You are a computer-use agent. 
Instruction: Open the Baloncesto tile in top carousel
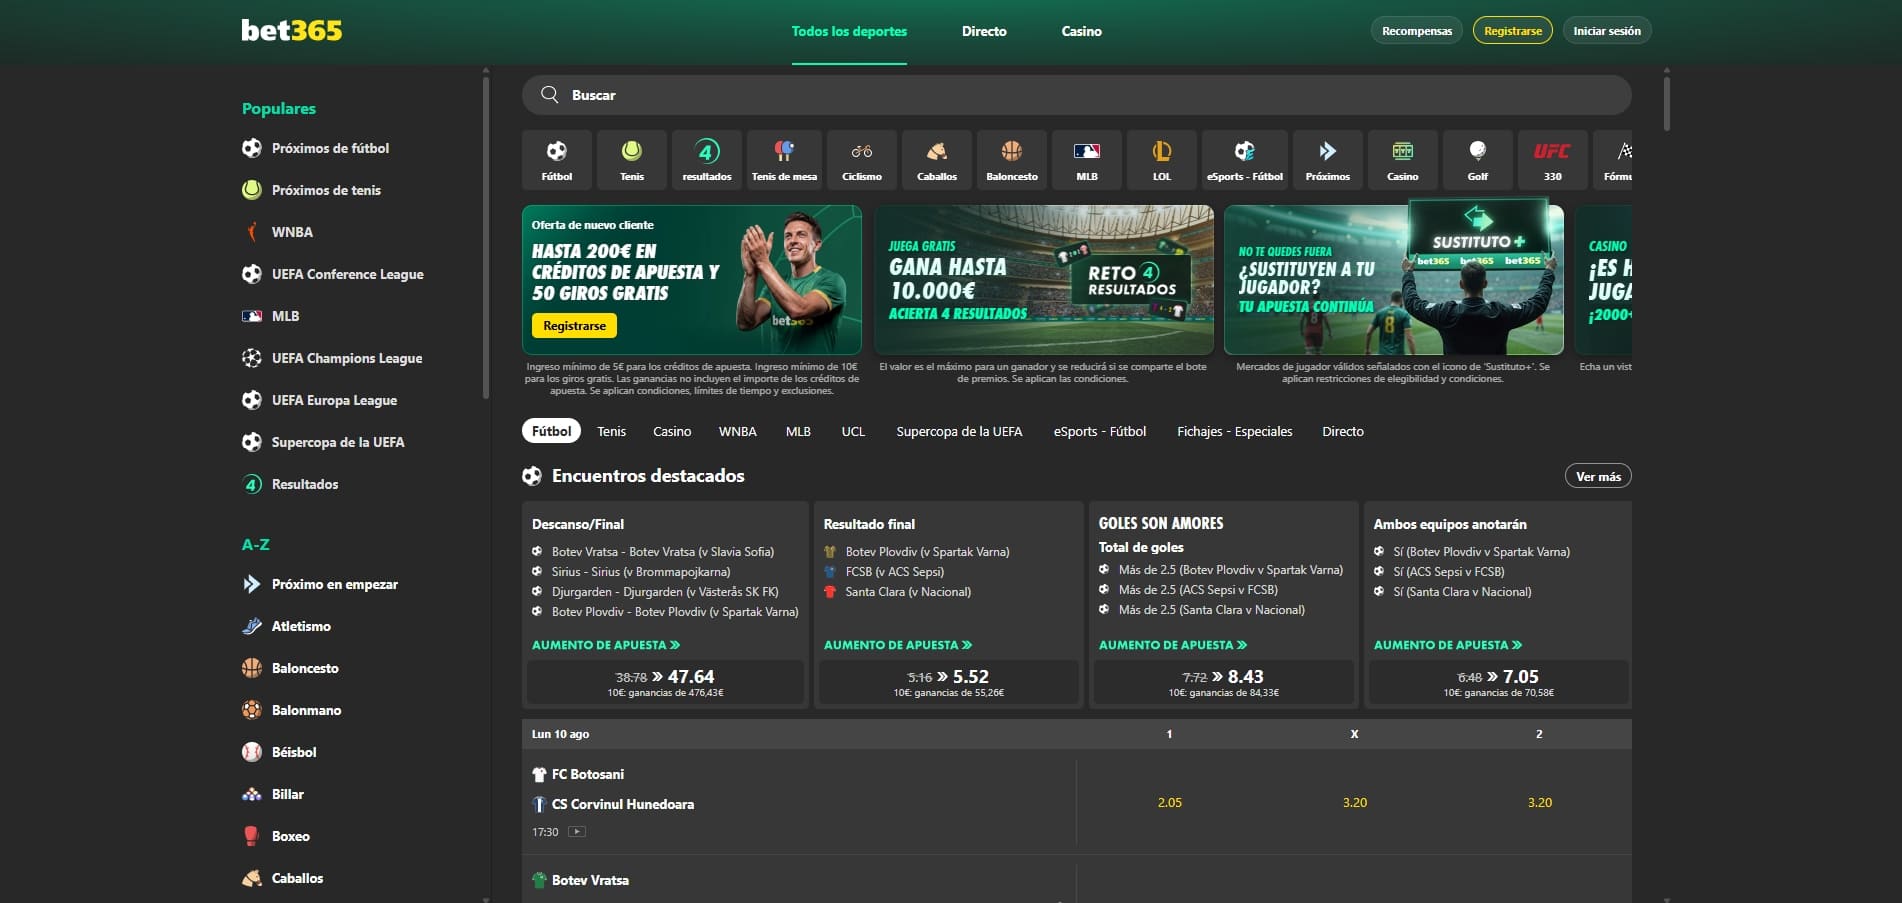tap(1011, 159)
